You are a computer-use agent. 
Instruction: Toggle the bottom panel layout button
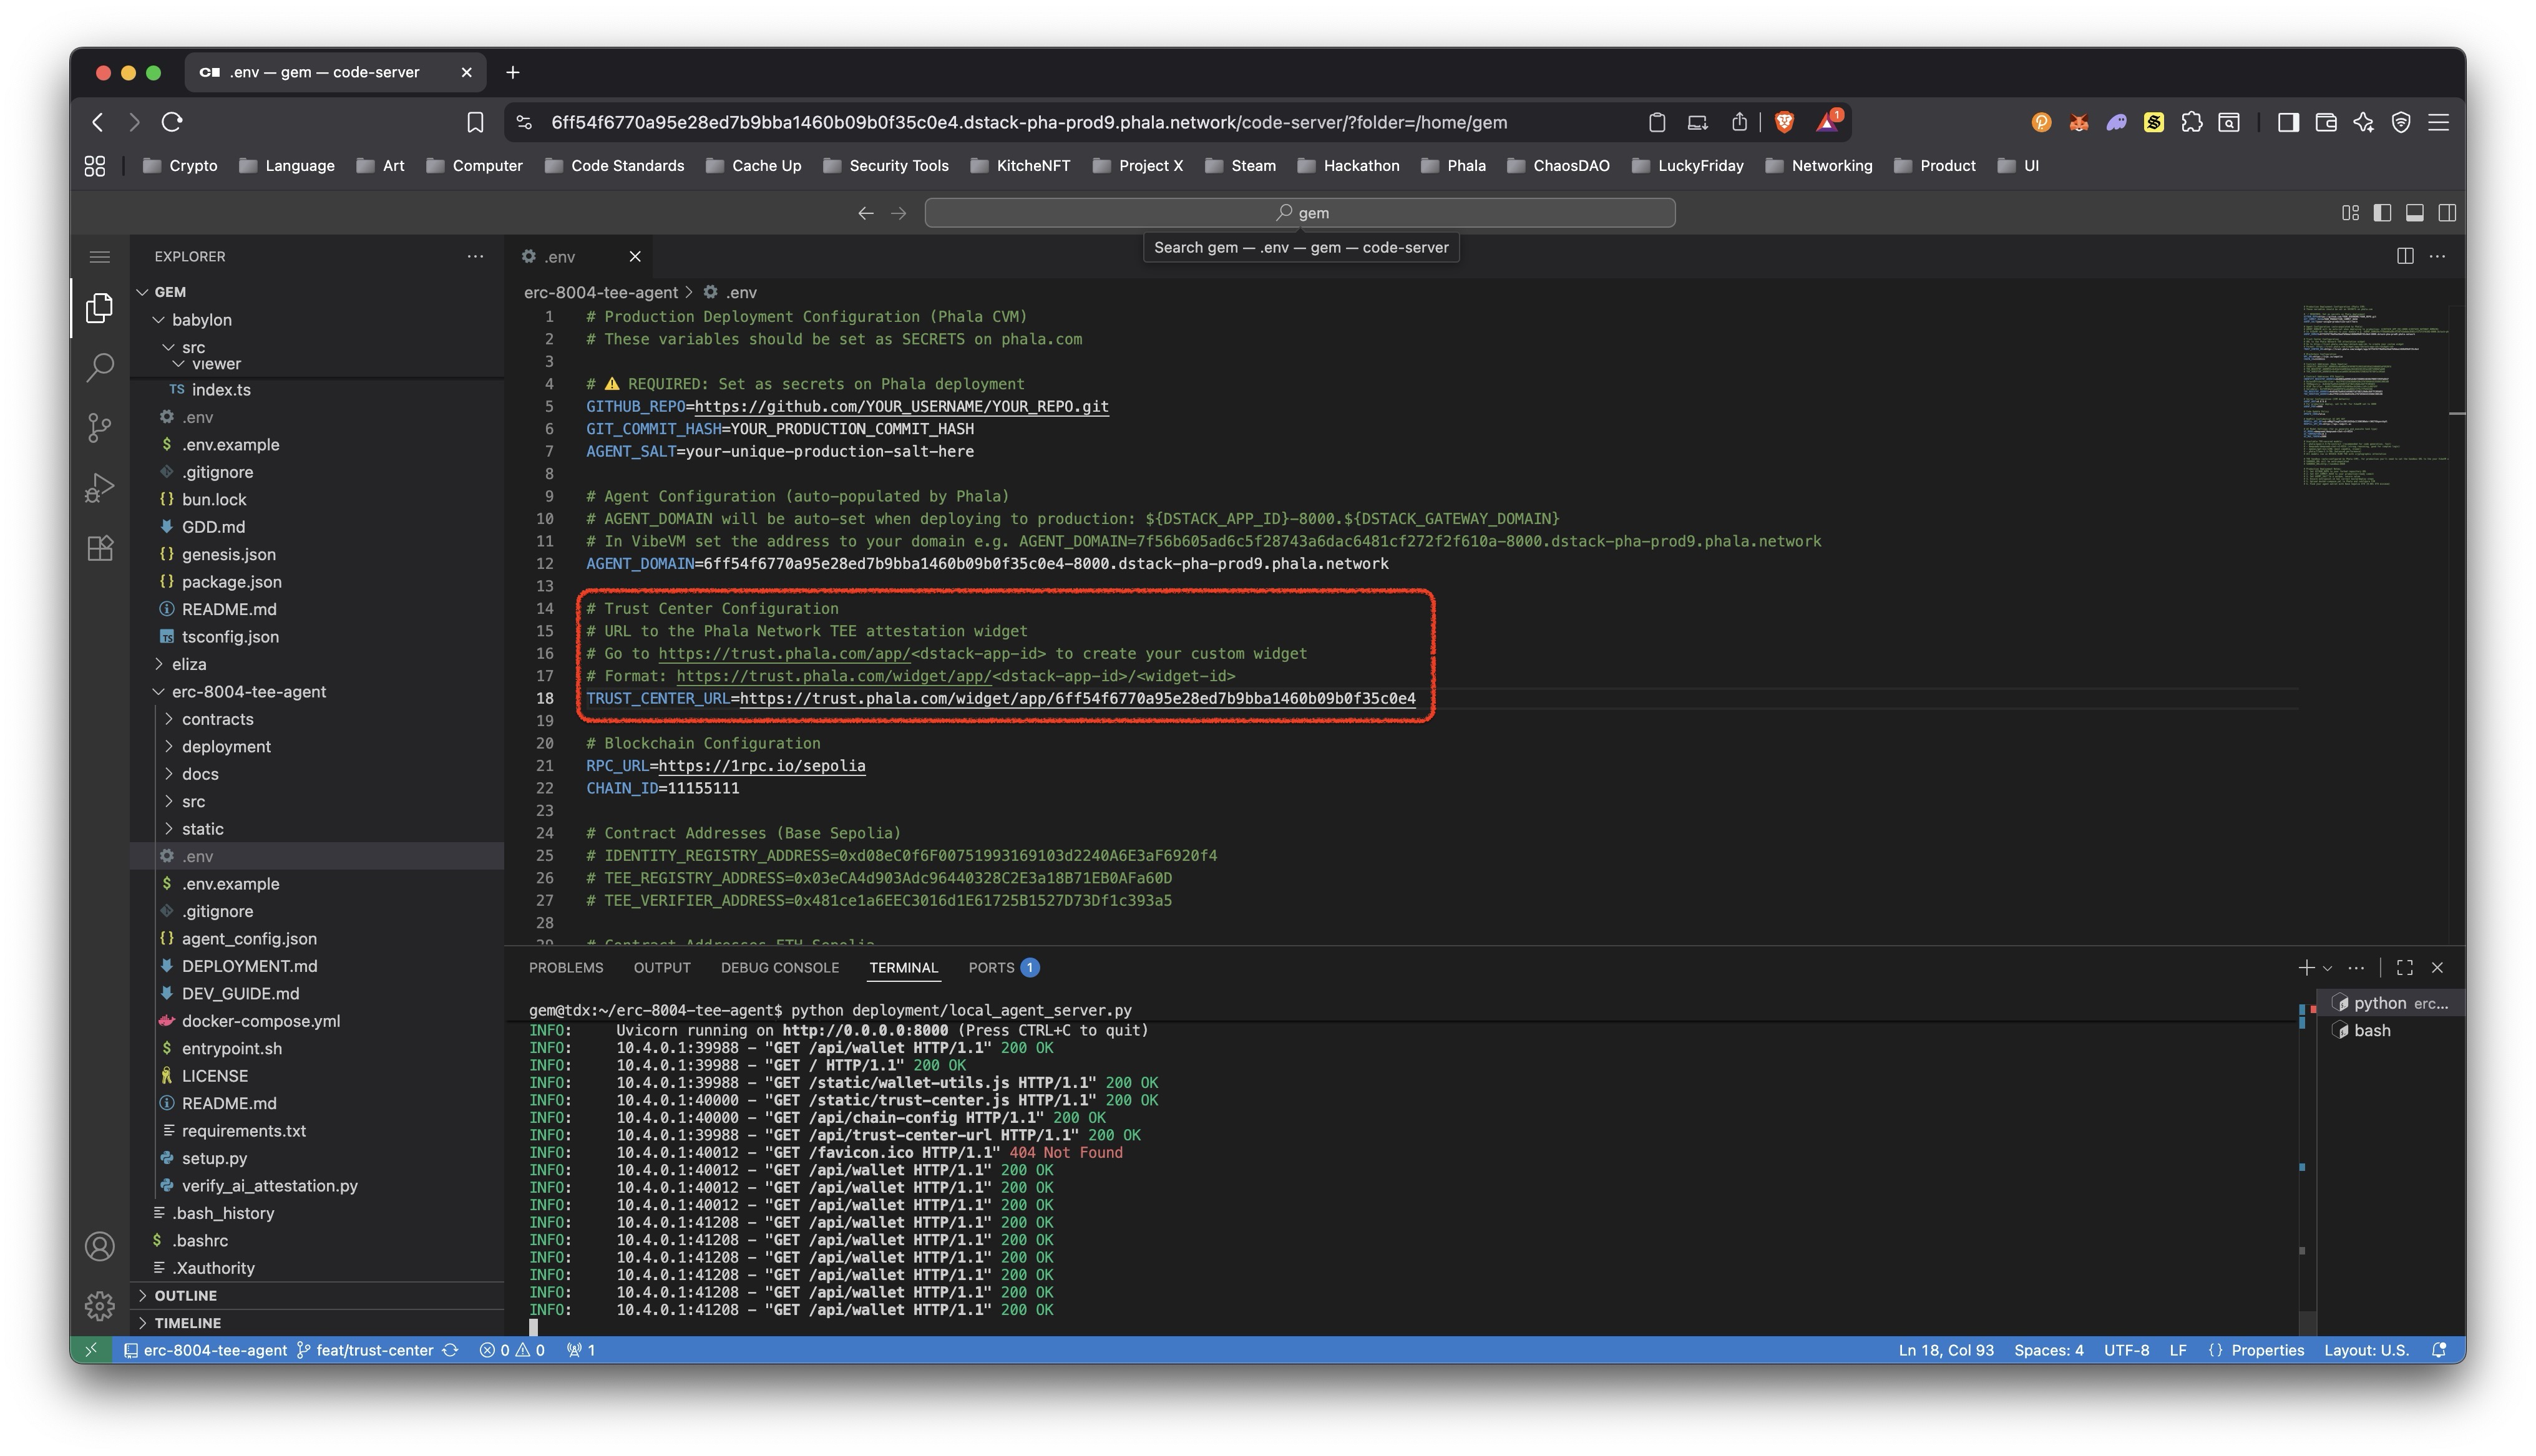click(2414, 213)
